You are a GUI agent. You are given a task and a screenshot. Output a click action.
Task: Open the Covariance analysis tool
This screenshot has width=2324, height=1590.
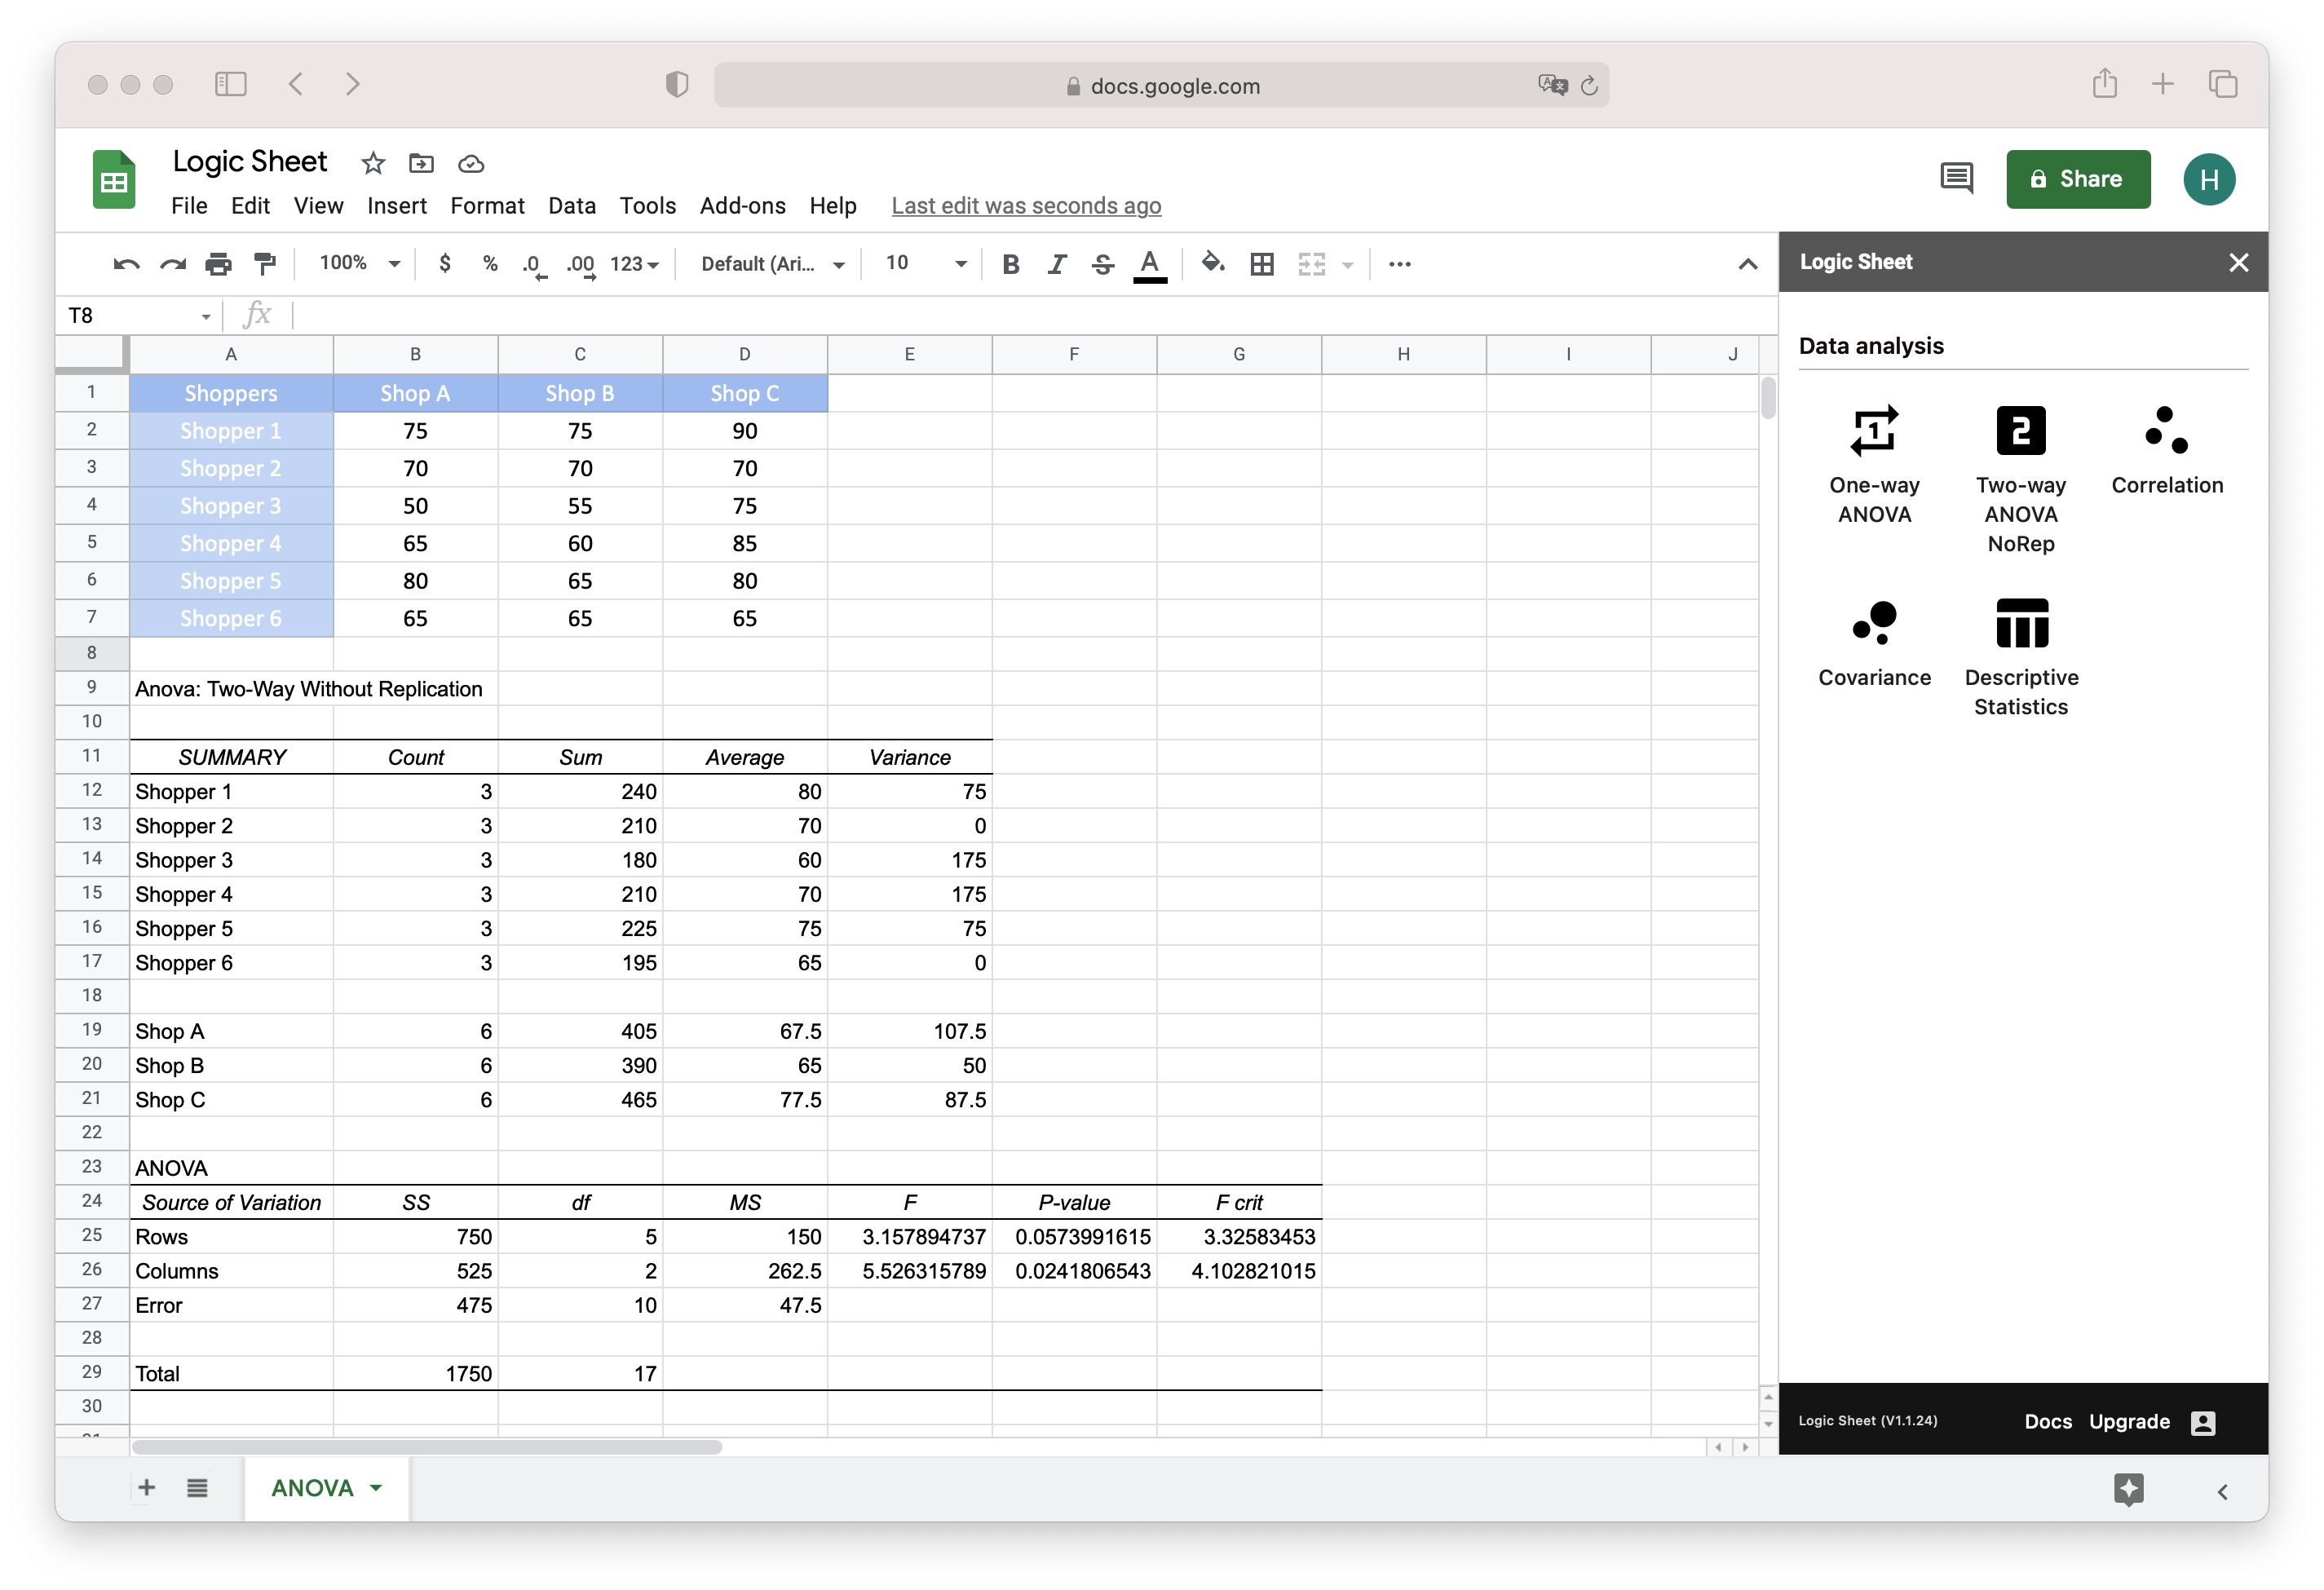tap(1874, 645)
